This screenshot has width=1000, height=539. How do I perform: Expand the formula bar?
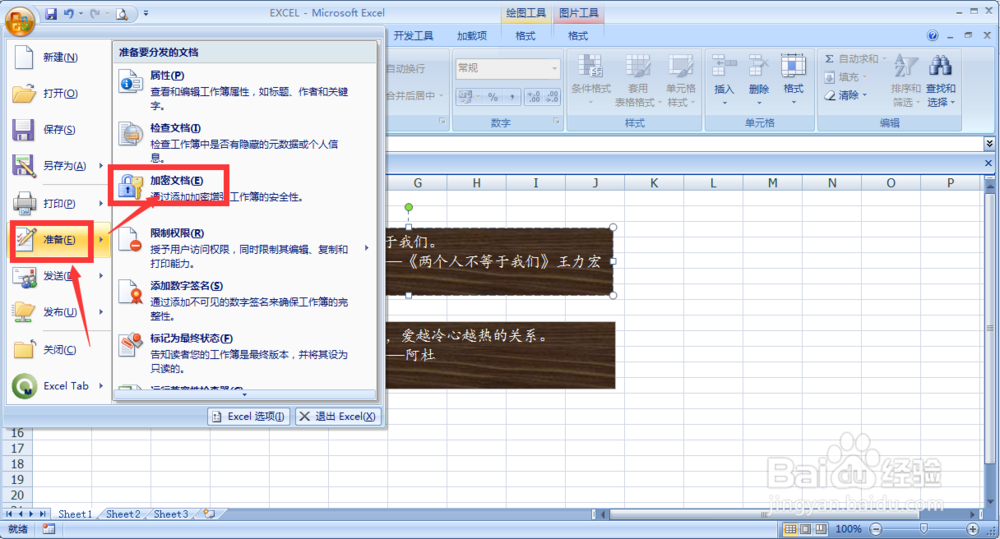(989, 143)
